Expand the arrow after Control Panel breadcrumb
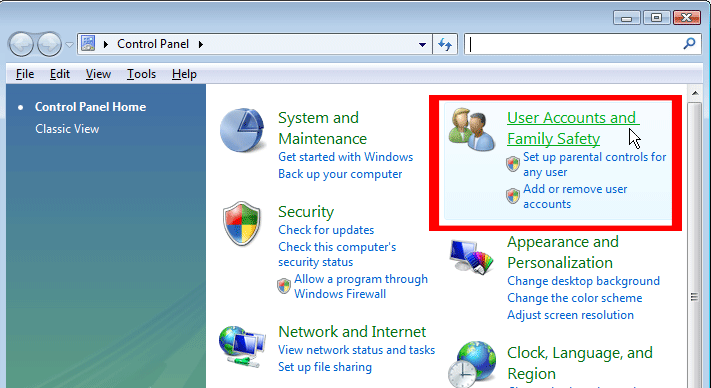711x388 pixels. pos(200,44)
